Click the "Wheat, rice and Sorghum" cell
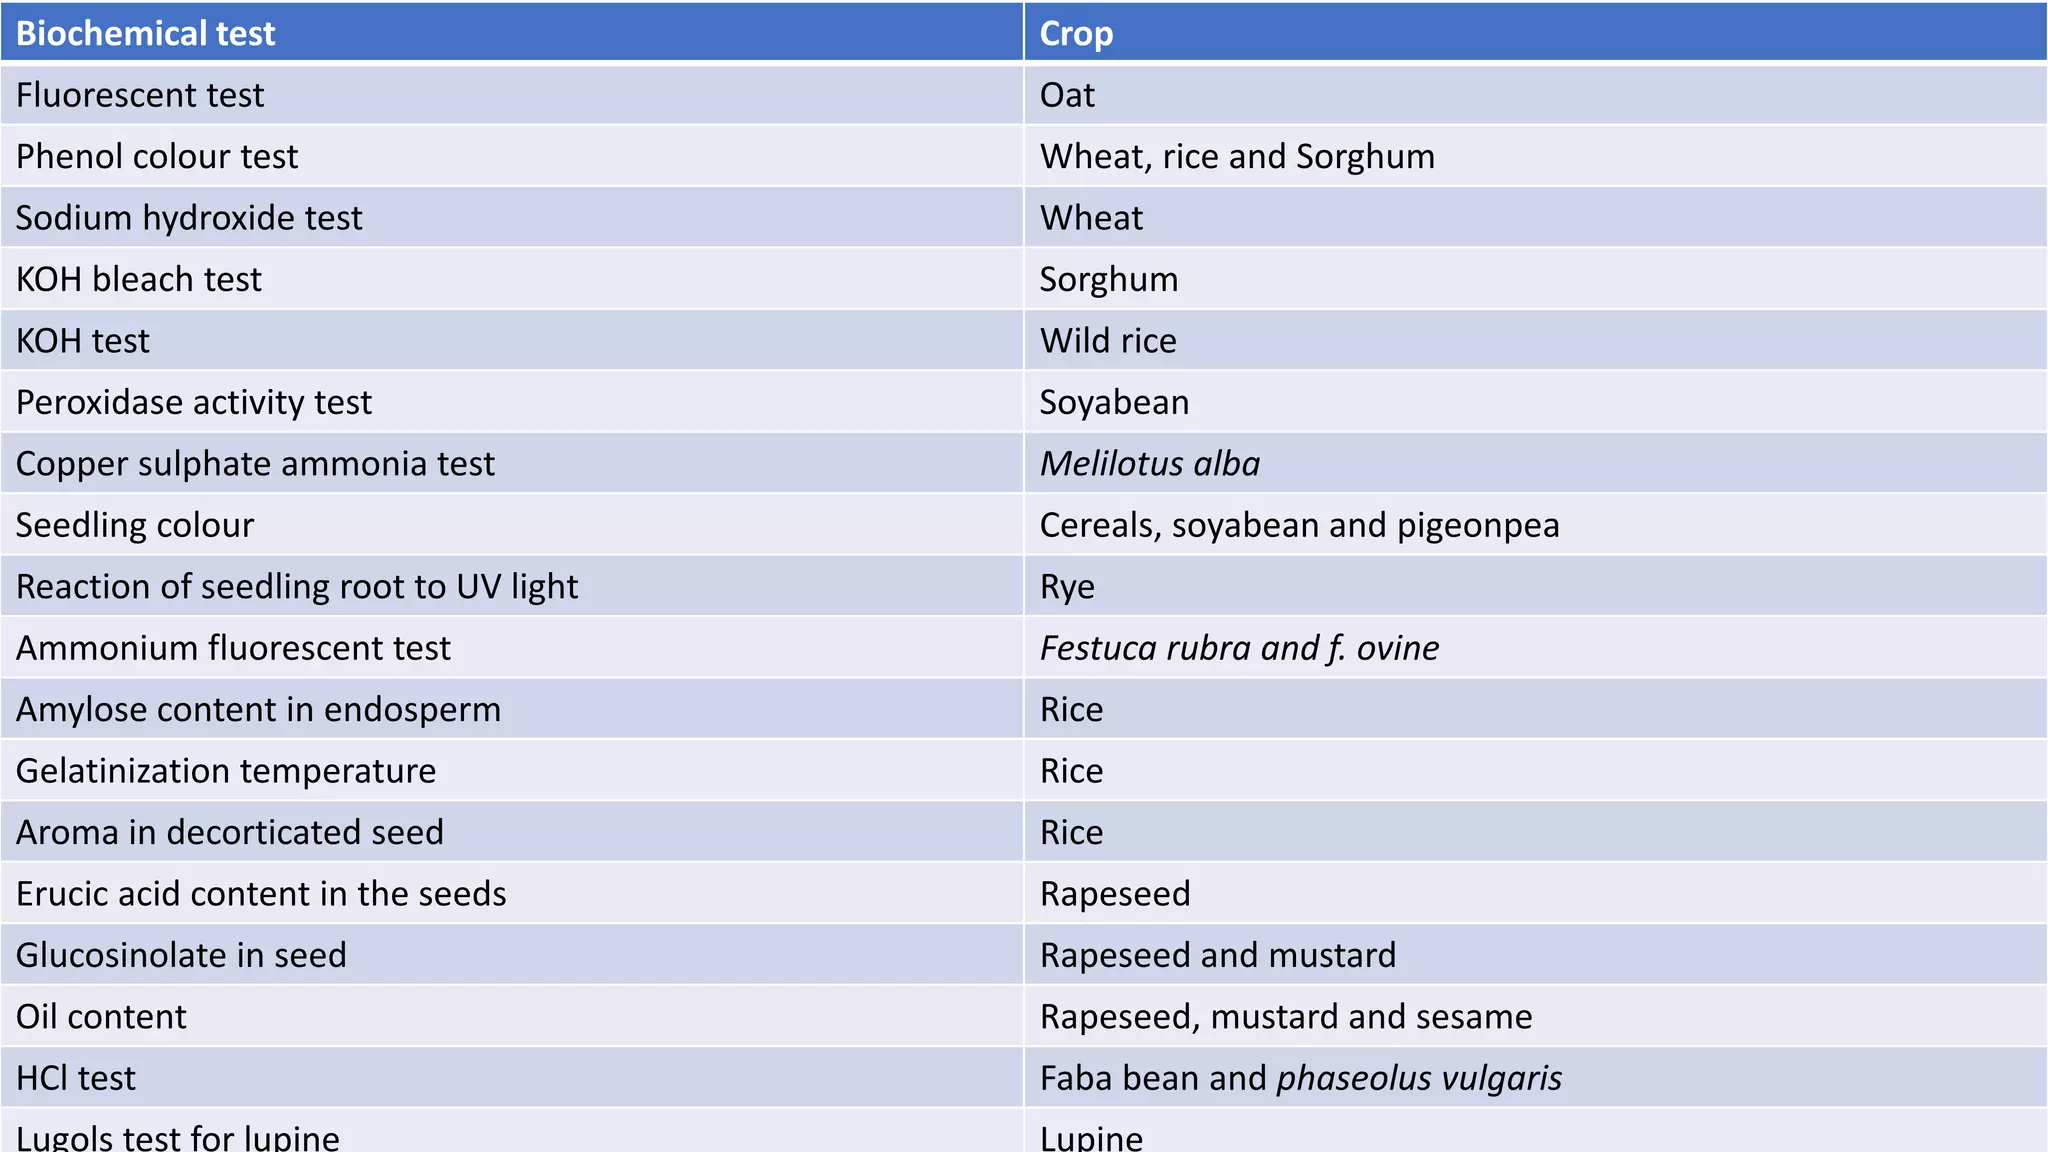 1237,157
